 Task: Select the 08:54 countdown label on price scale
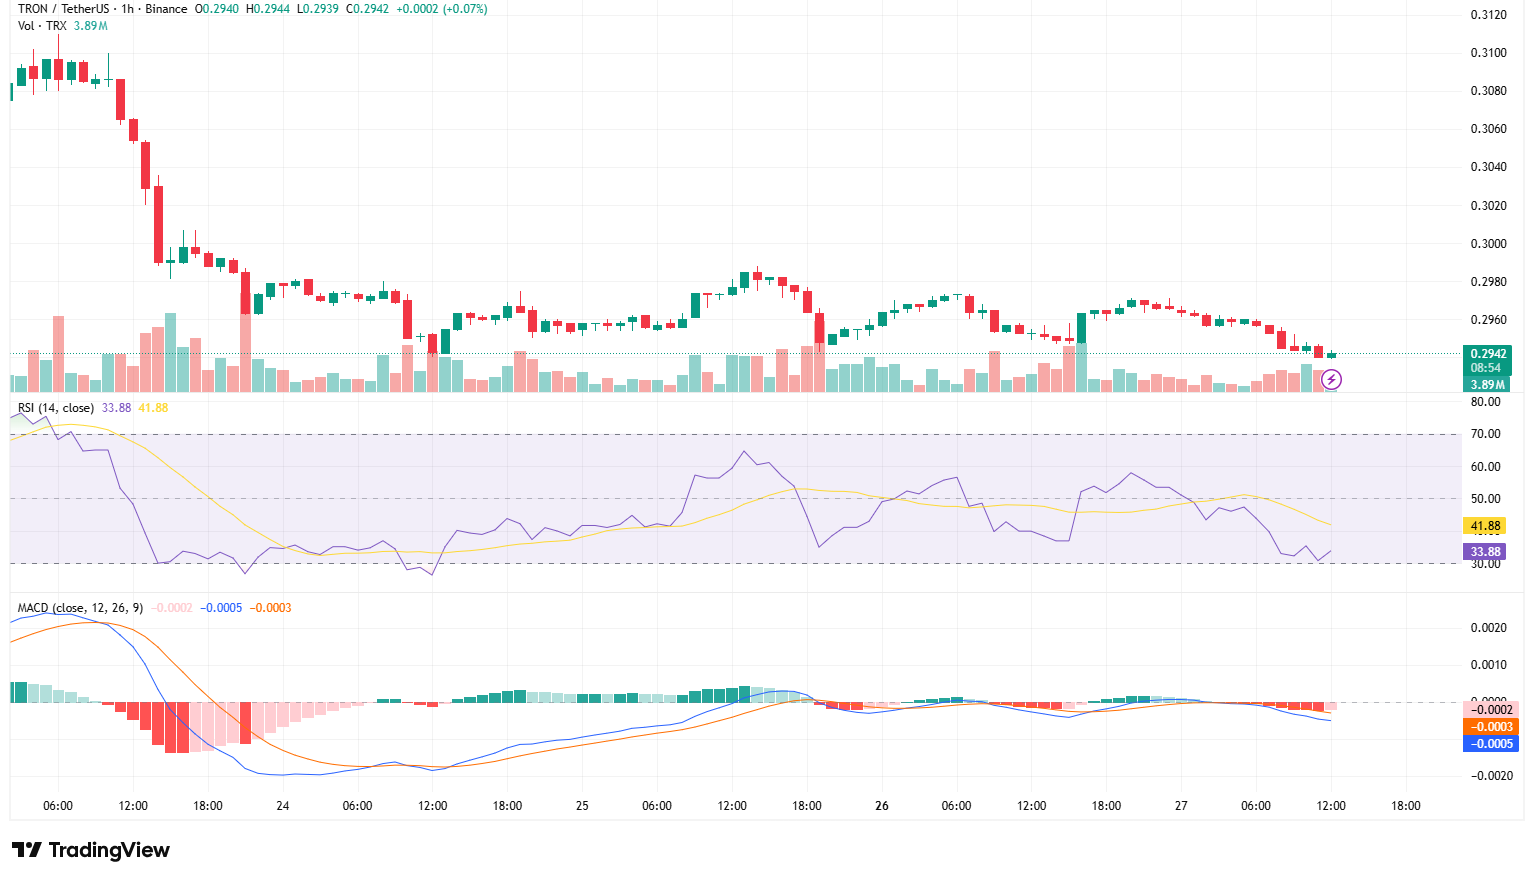point(1487,367)
